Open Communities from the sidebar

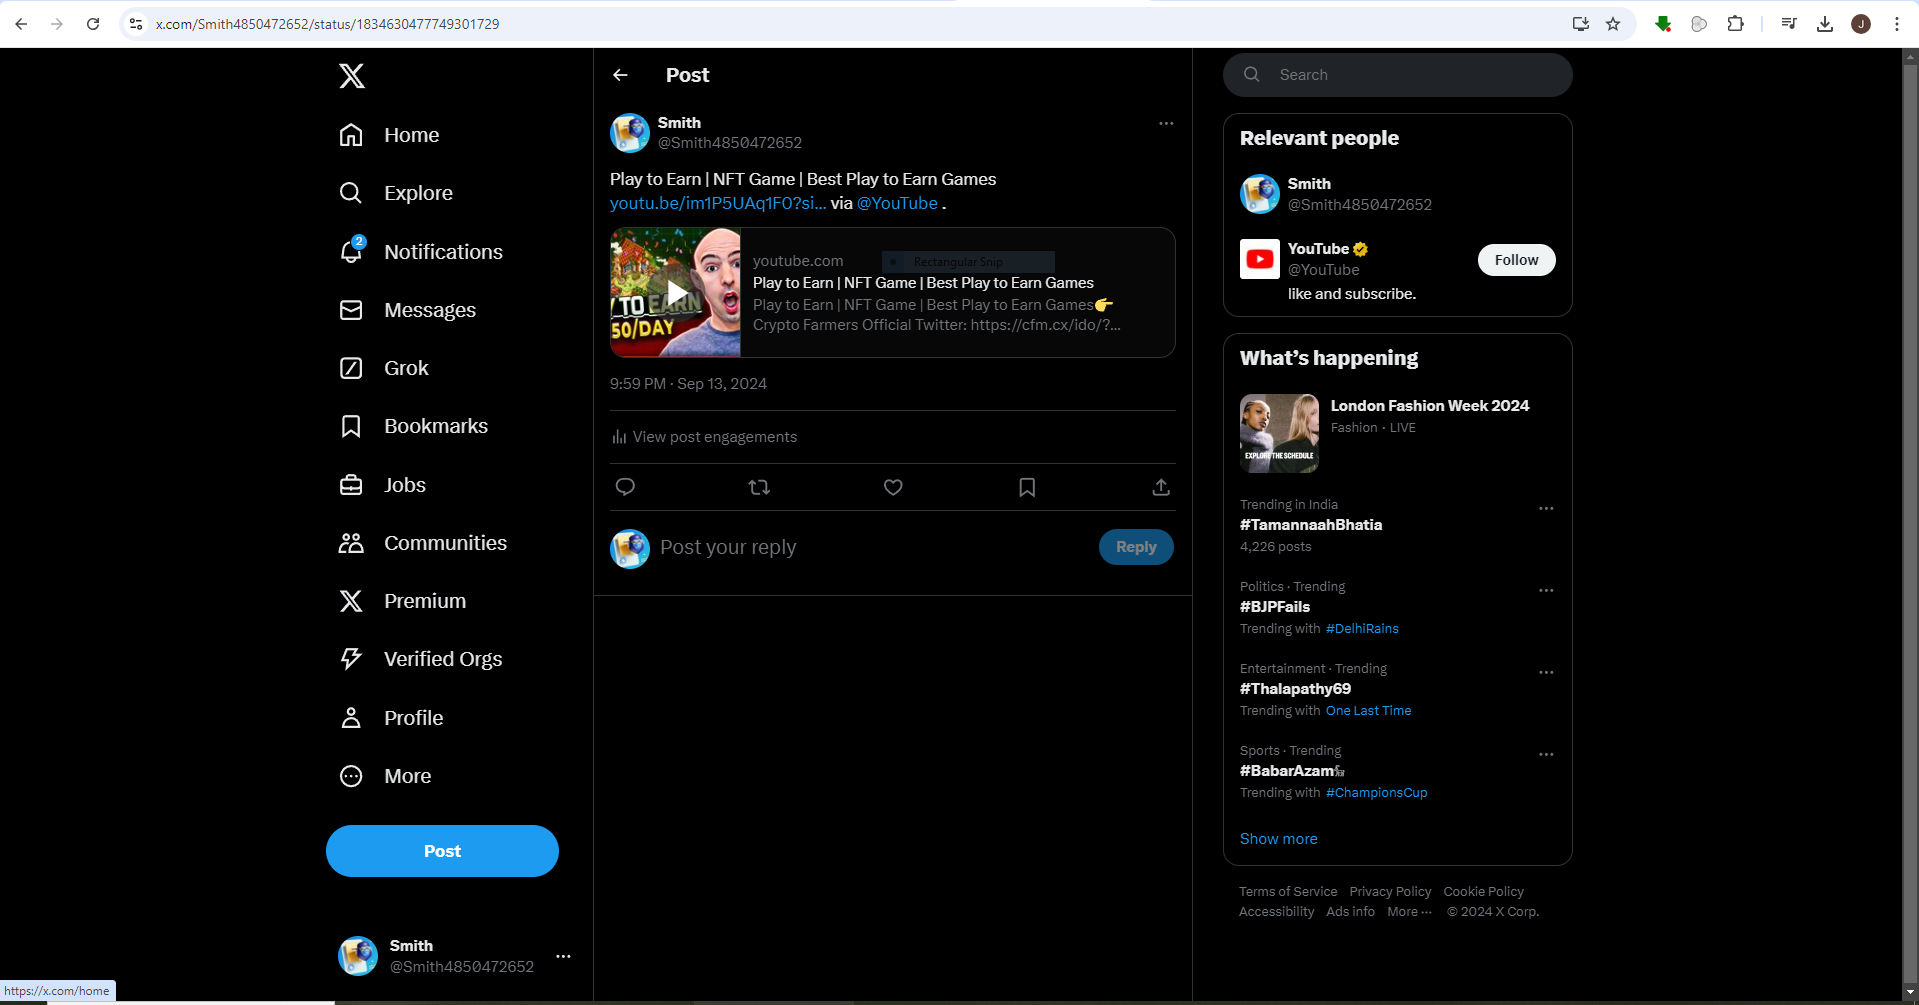click(x=423, y=543)
